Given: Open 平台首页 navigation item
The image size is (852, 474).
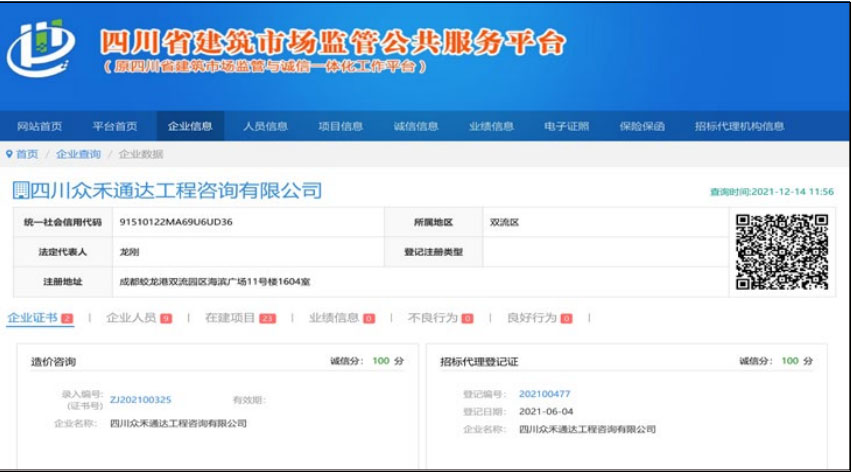Looking at the screenshot, I should (115, 126).
